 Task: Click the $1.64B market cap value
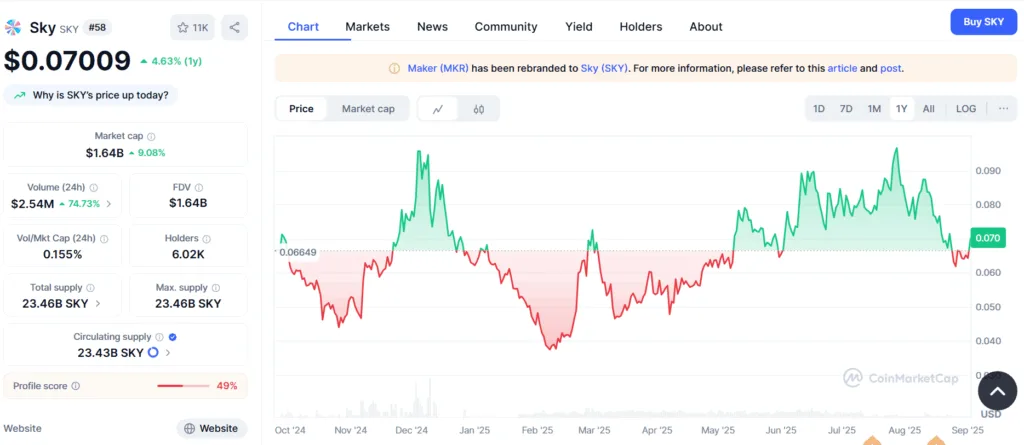pos(104,153)
